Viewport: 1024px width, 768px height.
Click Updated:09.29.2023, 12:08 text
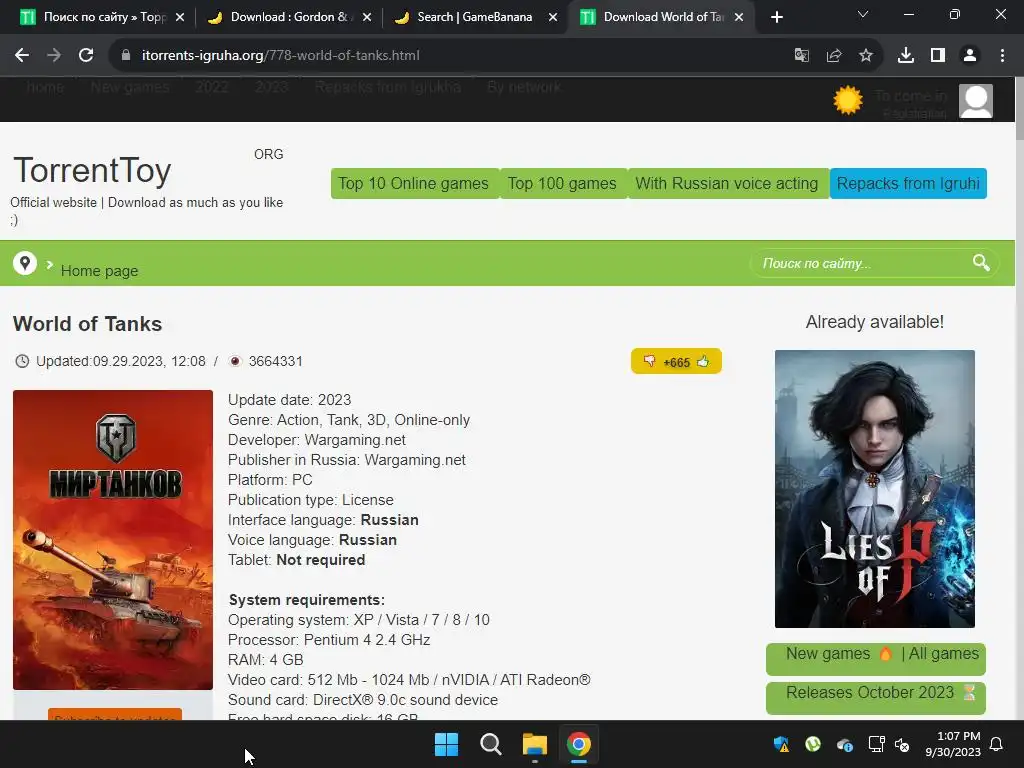121,361
